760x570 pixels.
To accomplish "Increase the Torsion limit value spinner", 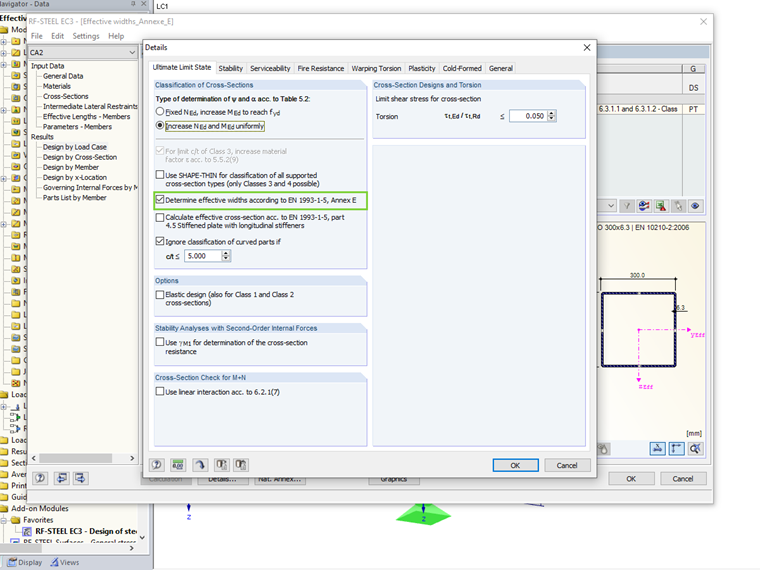I will click(x=552, y=113).
